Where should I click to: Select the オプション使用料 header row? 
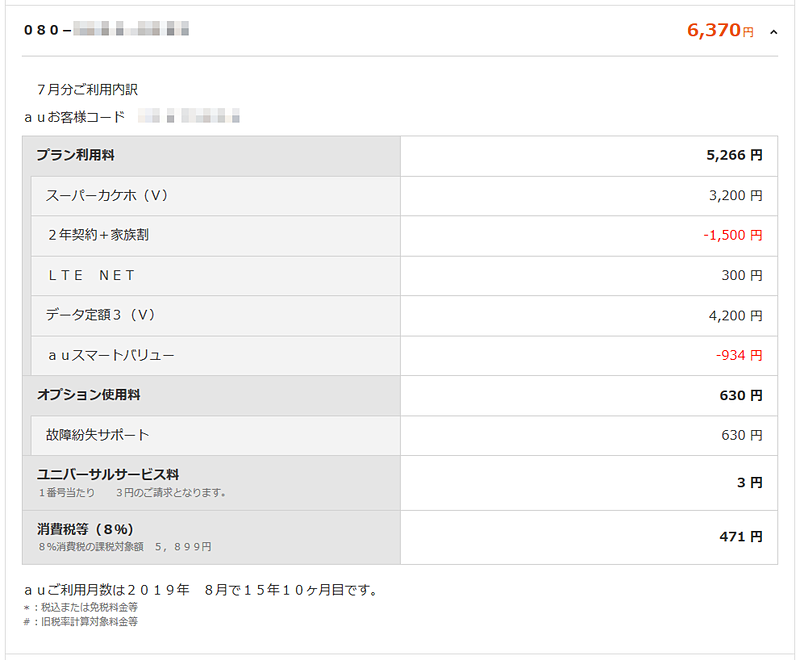click(x=88, y=395)
